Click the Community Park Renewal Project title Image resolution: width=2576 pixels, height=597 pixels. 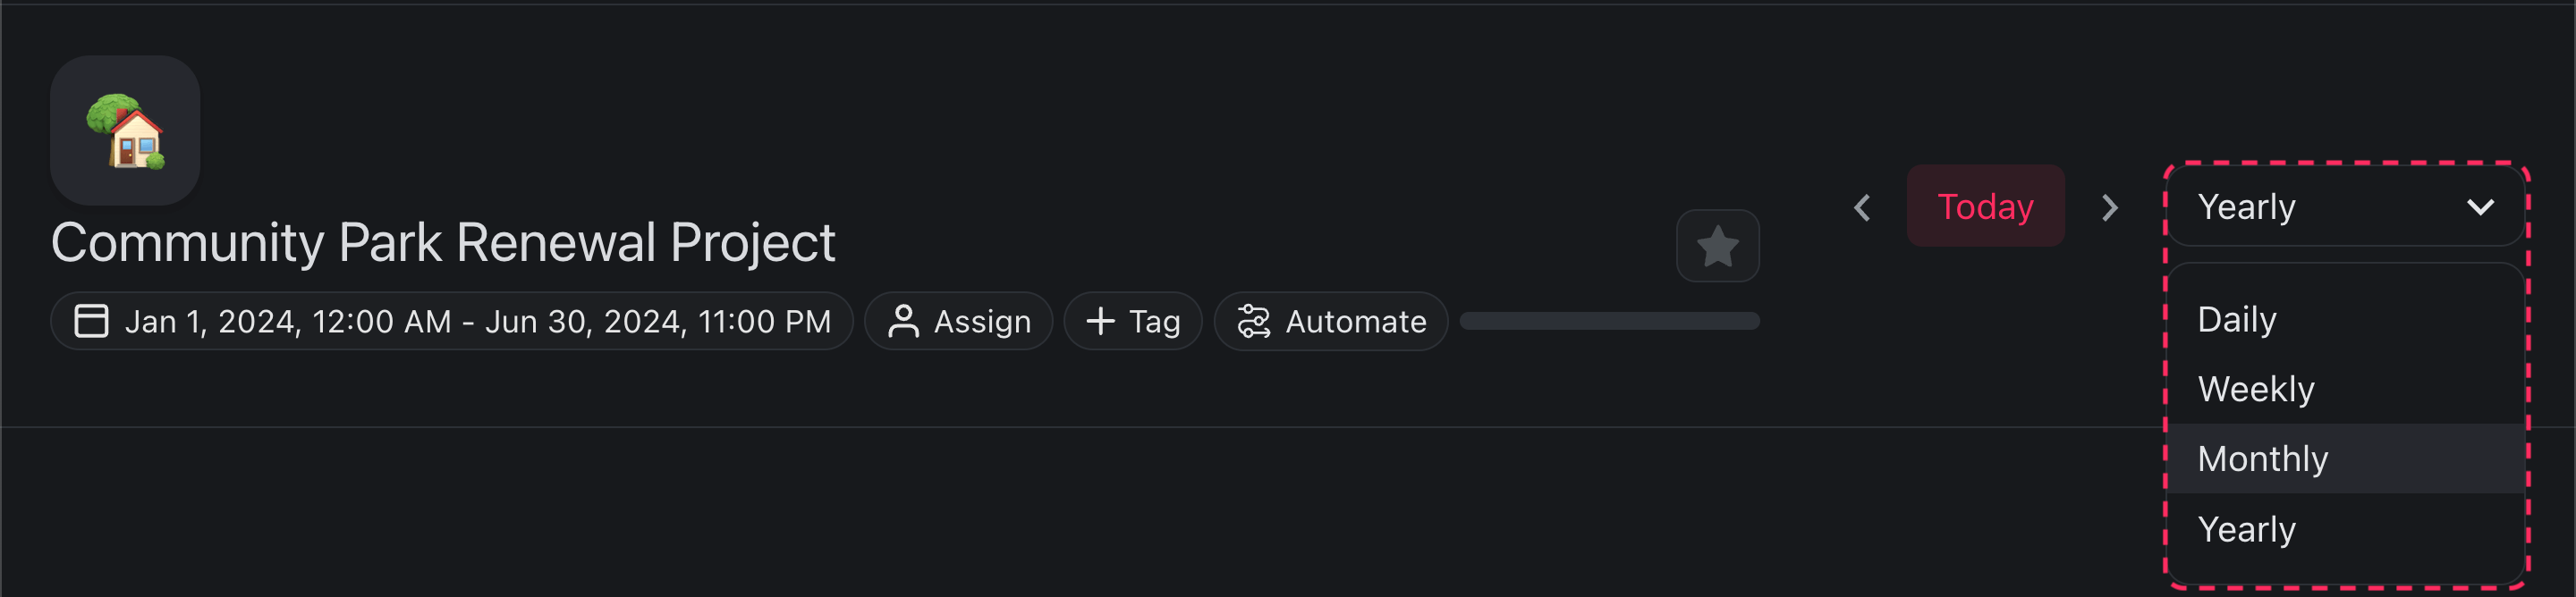click(x=443, y=243)
